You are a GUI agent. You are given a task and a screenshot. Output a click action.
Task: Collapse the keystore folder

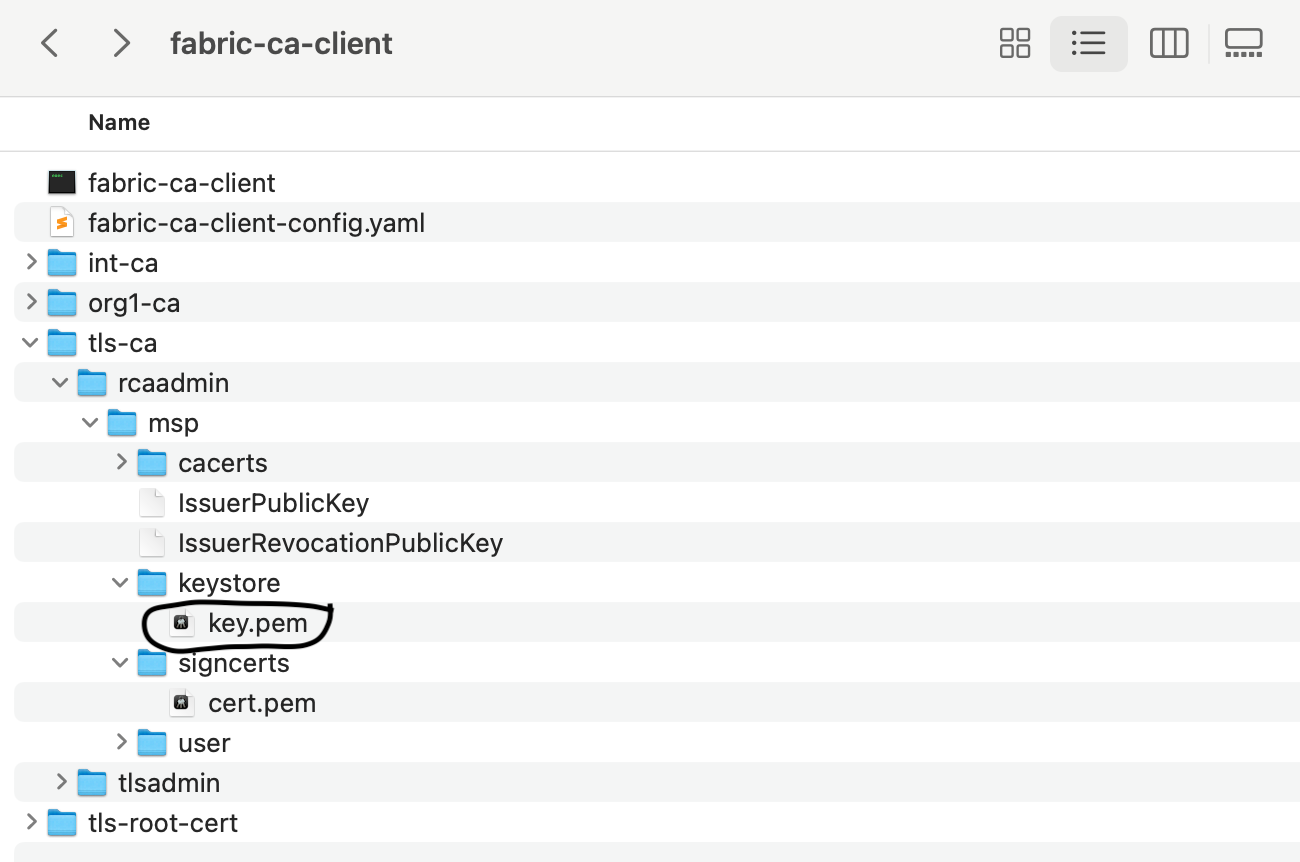pos(121,582)
